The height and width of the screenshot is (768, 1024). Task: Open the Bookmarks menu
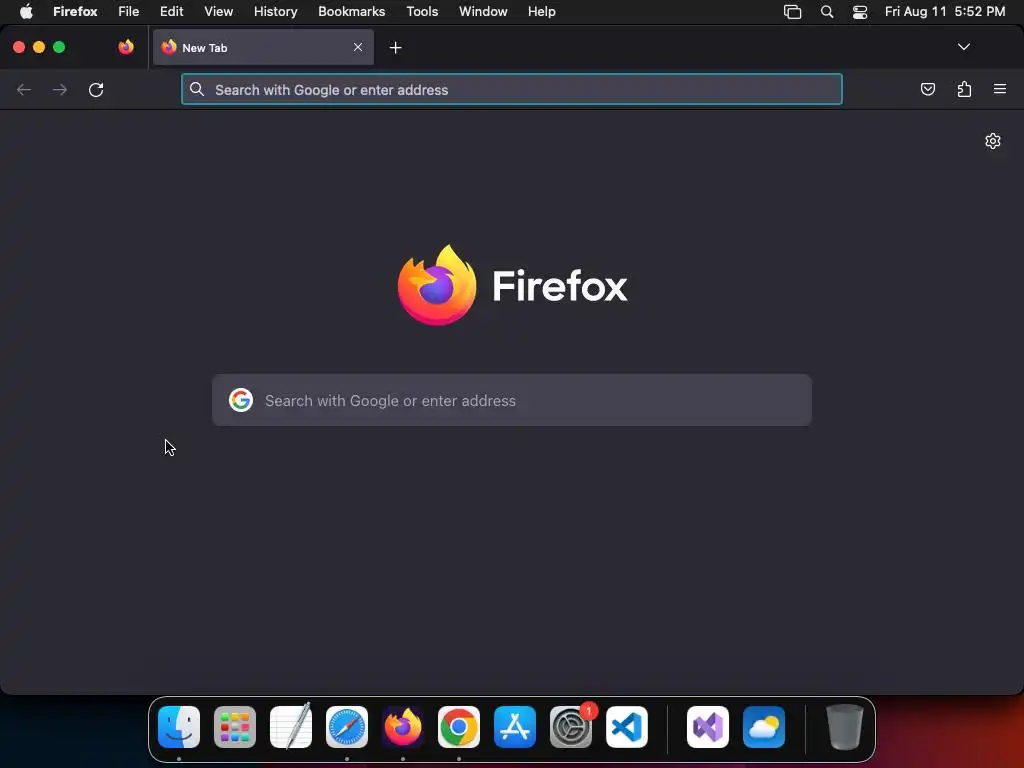pyautogui.click(x=351, y=11)
